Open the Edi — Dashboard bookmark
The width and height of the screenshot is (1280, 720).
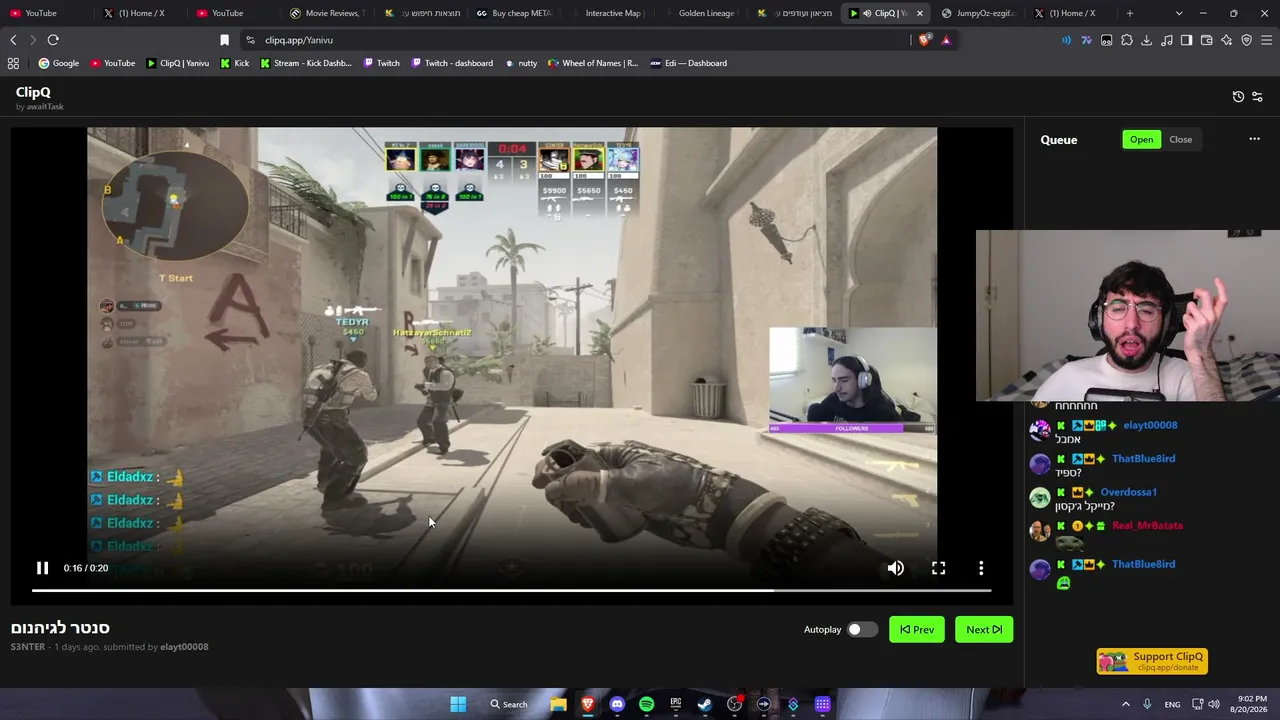pos(688,63)
